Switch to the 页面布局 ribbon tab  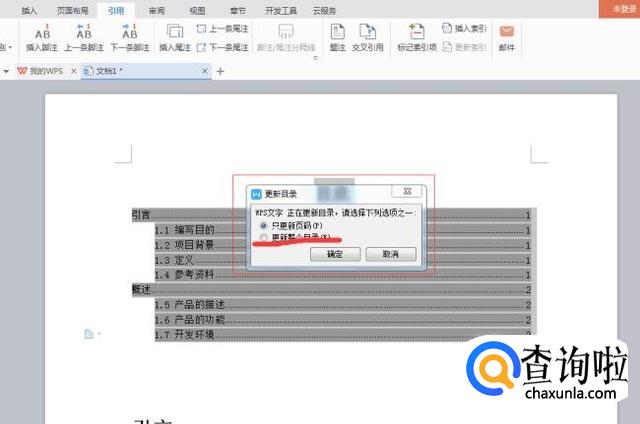[x=71, y=9]
